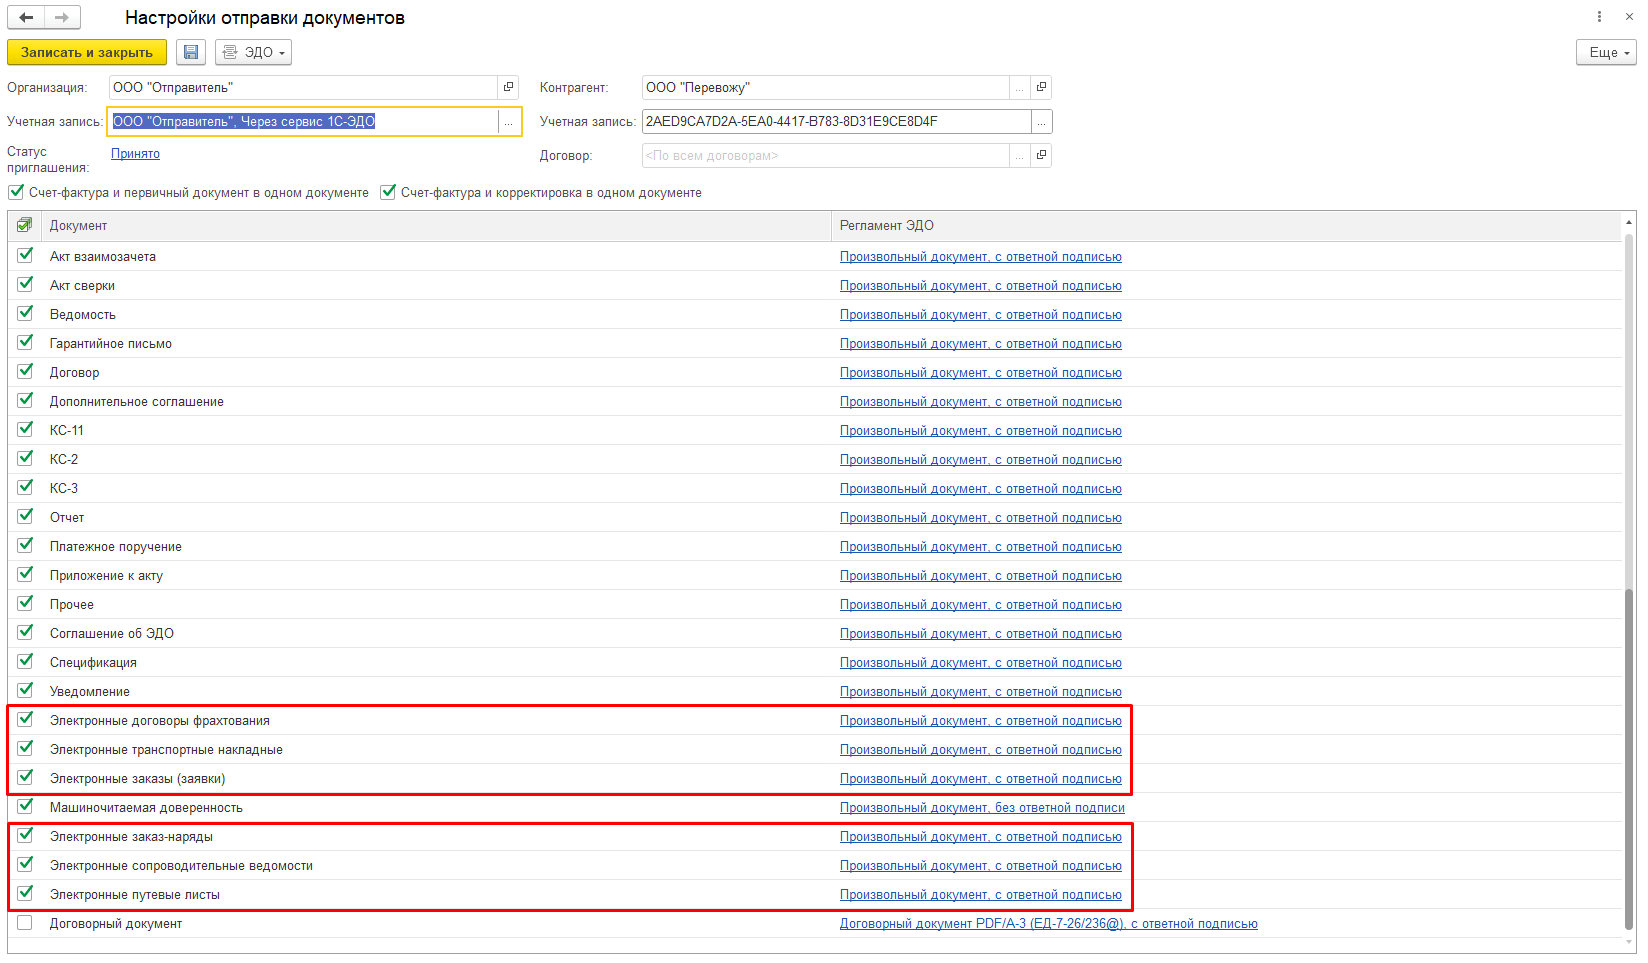
Task: Open Организация field's linked record icon
Action: (x=509, y=87)
